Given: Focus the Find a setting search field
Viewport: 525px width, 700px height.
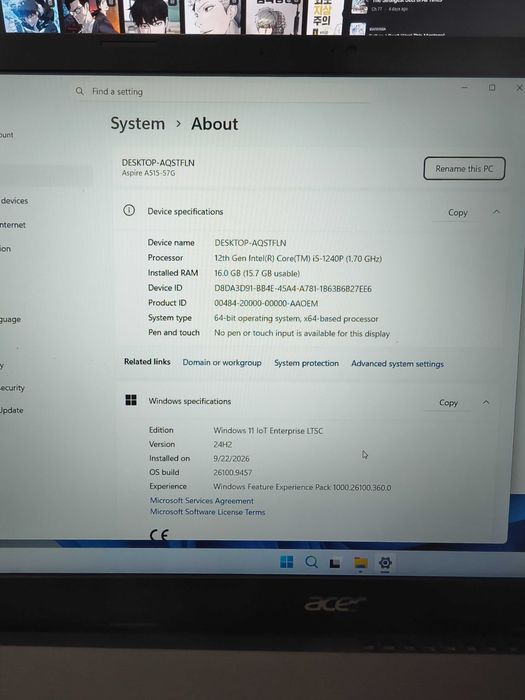Looking at the screenshot, I should 222,92.
